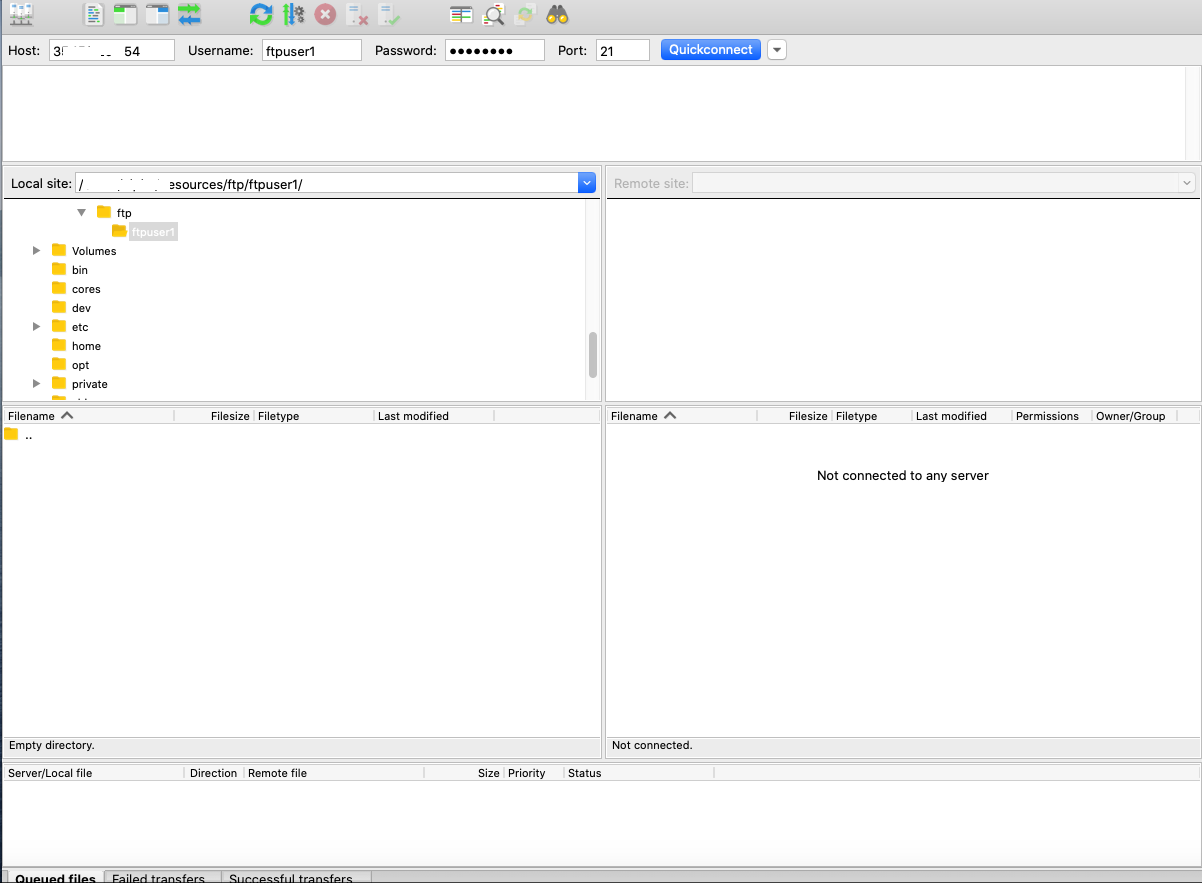Open the directory listing filters icon
The height and width of the screenshot is (883, 1202).
pos(461,15)
